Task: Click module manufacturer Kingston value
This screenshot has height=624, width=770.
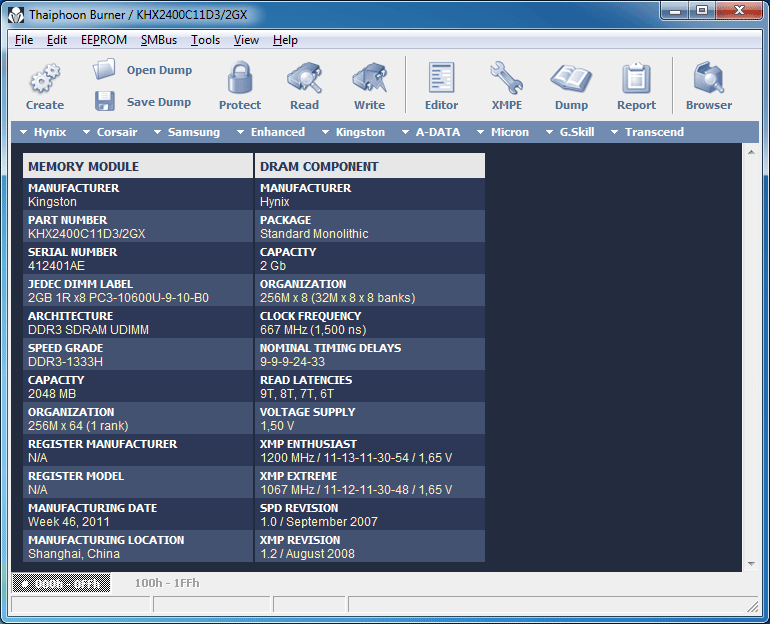Action: [52, 202]
